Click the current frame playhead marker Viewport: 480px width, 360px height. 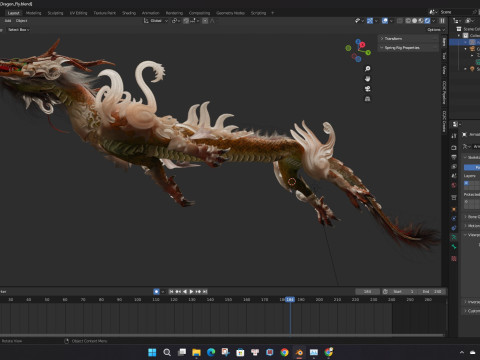point(290,300)
